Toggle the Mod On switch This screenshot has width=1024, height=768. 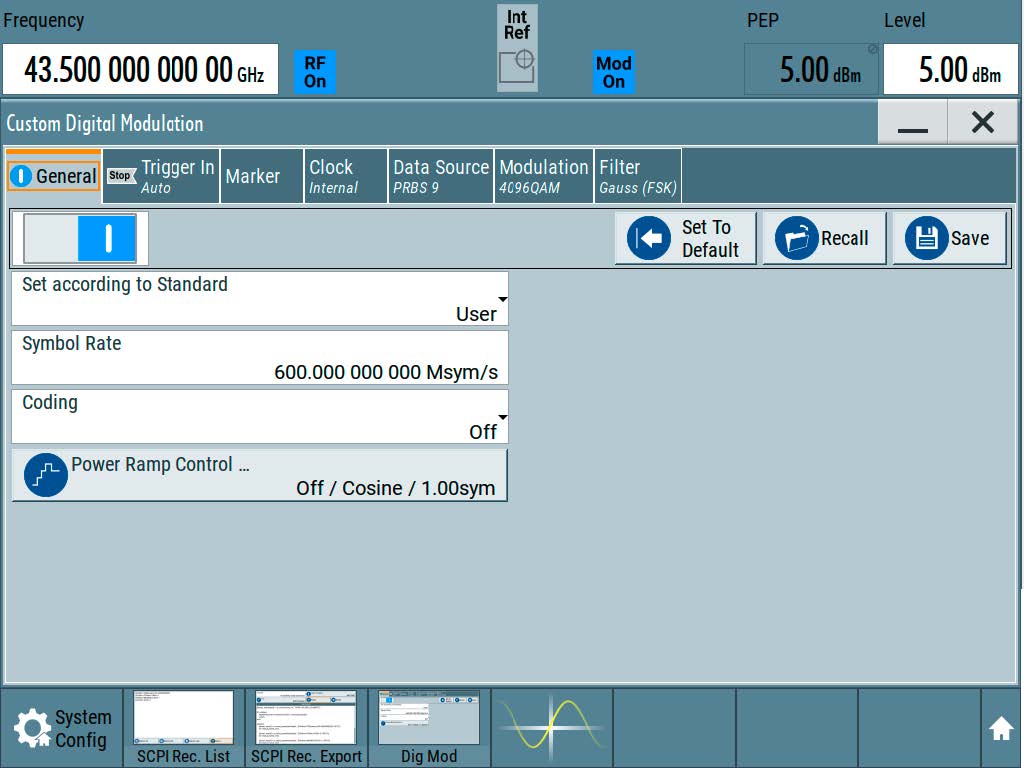[613, 72]
